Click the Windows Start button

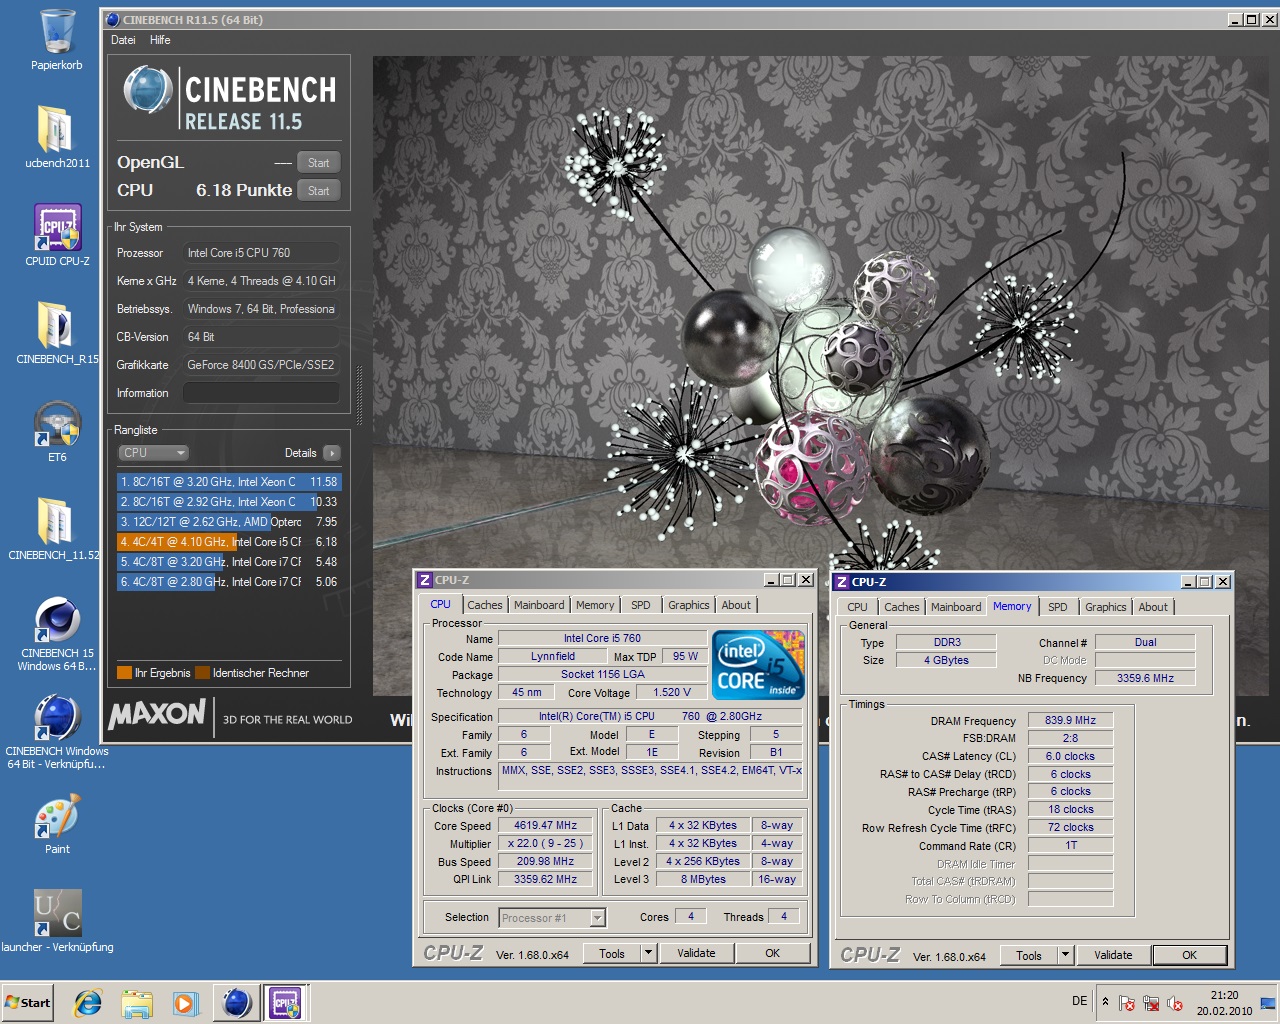[x=28, y=1003]
